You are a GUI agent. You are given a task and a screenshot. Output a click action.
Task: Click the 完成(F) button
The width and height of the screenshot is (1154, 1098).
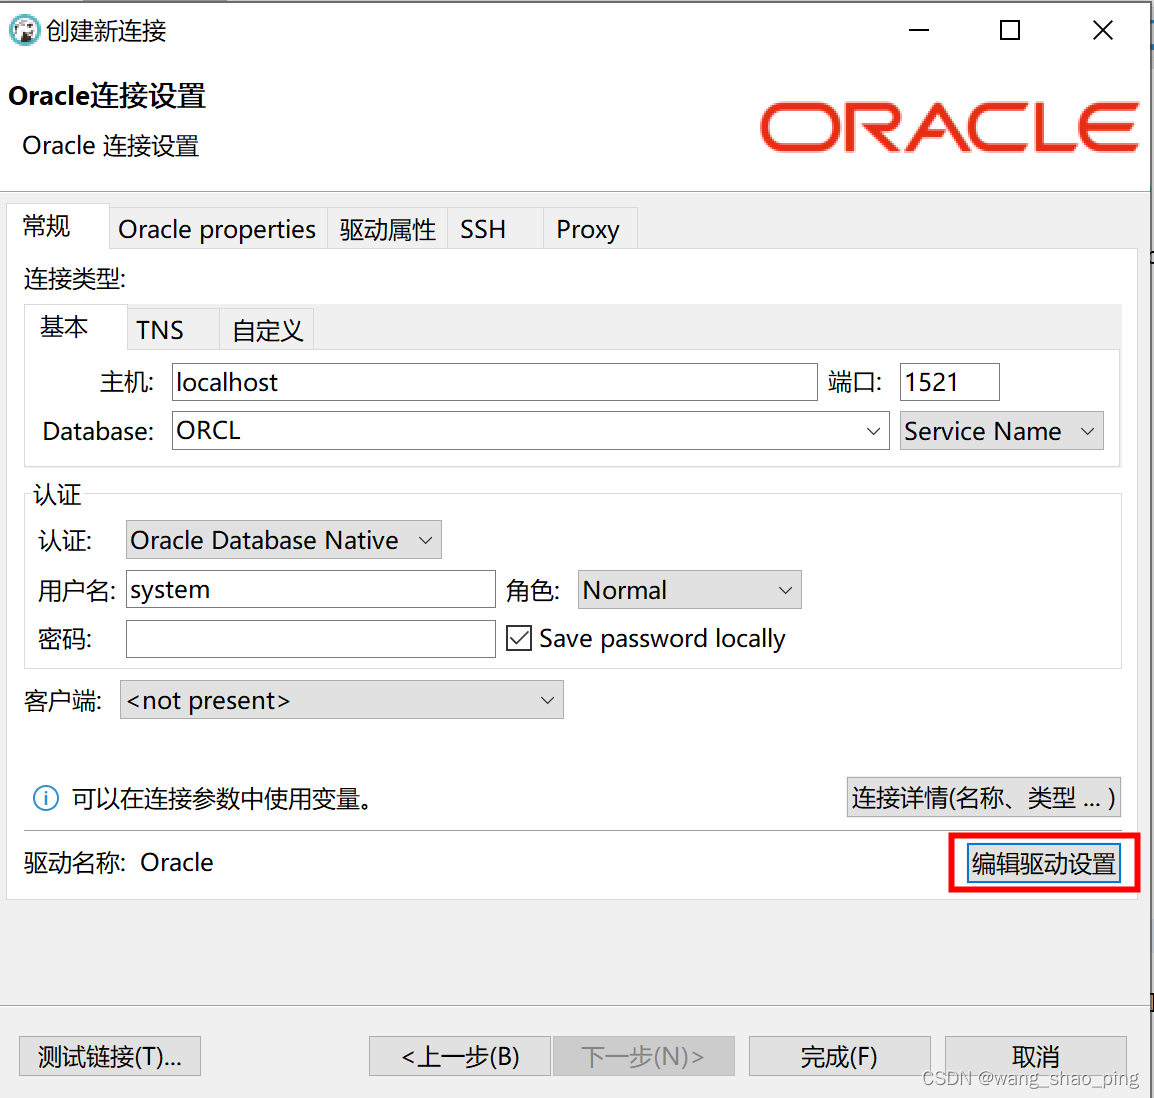pos(839,1056)
